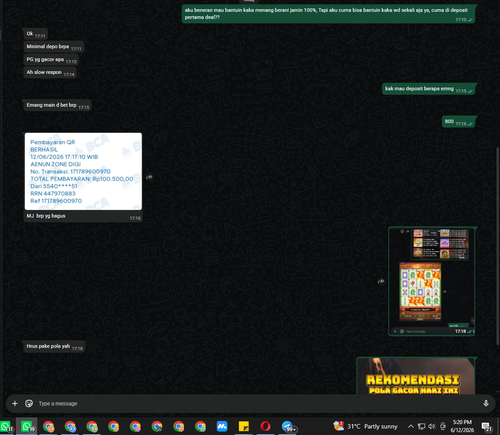Open the attach plus menu
This screenshot has height=435, width=500.
[15, 404]
